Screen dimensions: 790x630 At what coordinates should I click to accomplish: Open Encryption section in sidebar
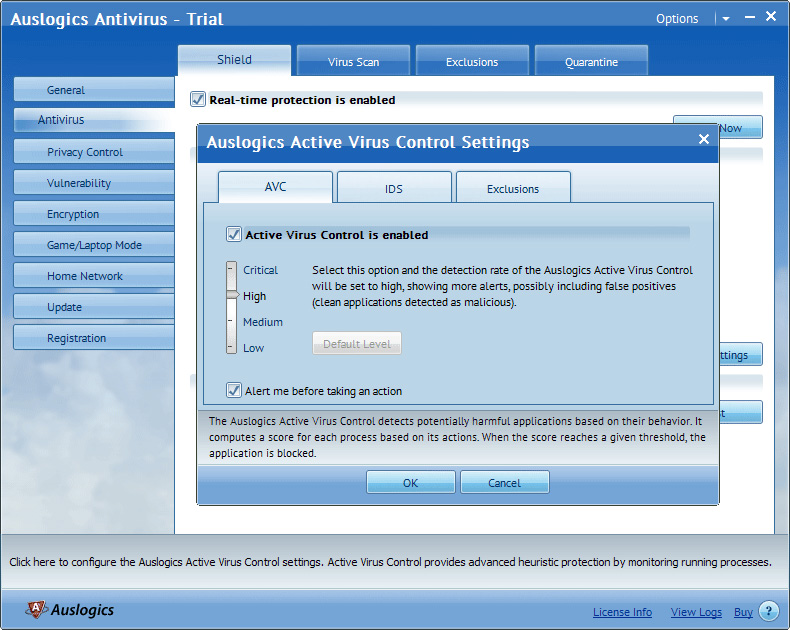coord(94,214)
